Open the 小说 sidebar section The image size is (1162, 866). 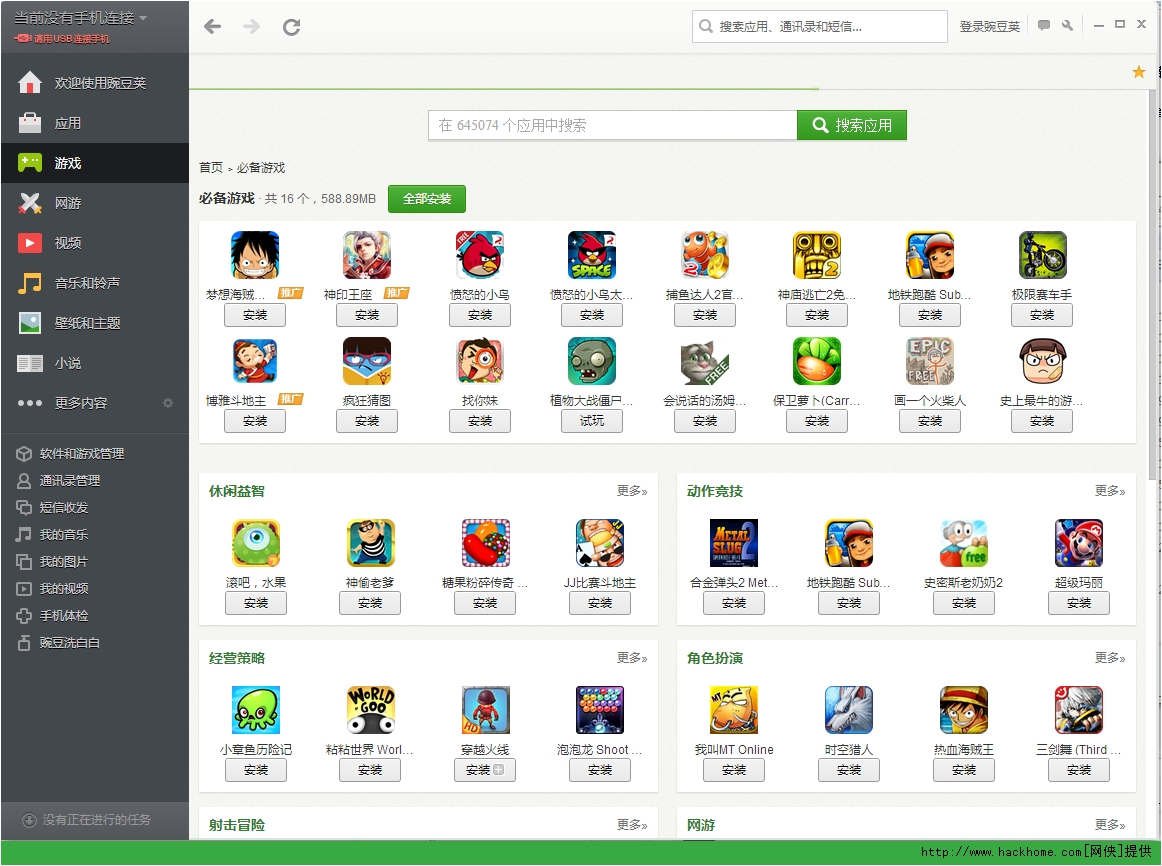pyautogui.click(x=95, y=363)
